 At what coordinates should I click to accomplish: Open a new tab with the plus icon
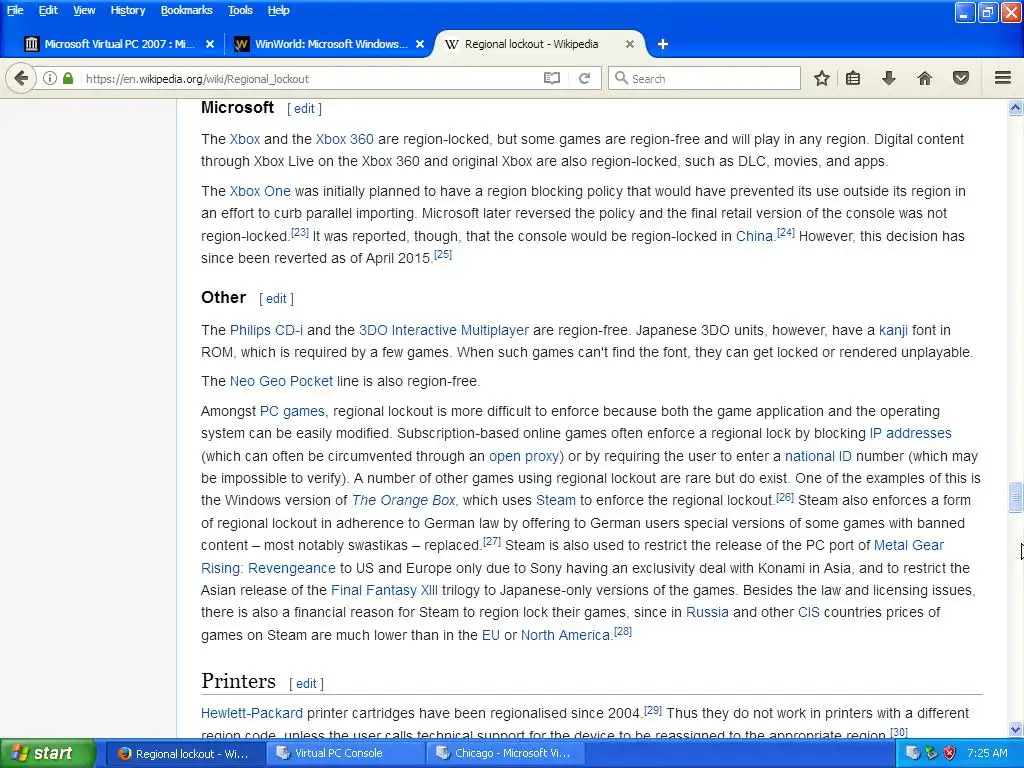(x=663, y=44)
